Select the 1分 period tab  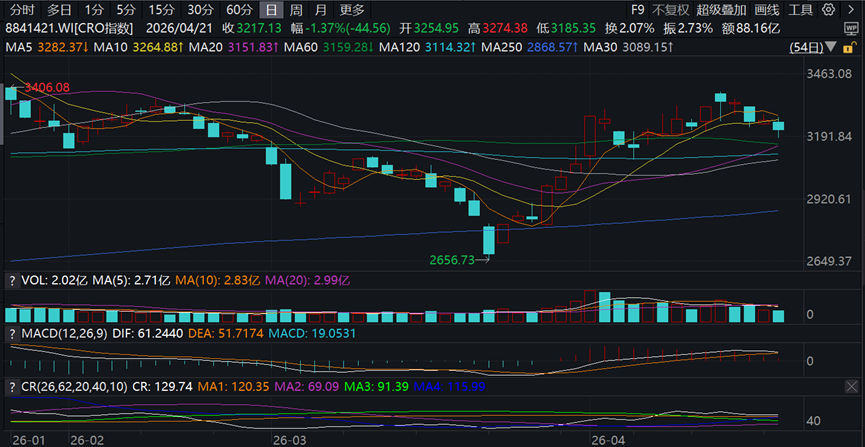[x=94, y=9]
